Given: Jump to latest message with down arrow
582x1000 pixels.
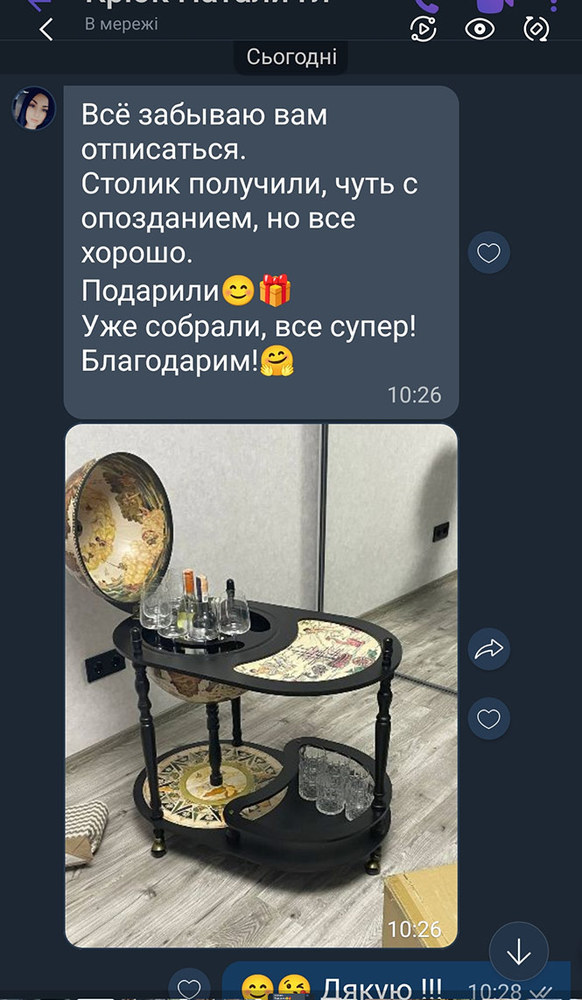Looking at the screenshot, I should (519, 952).
